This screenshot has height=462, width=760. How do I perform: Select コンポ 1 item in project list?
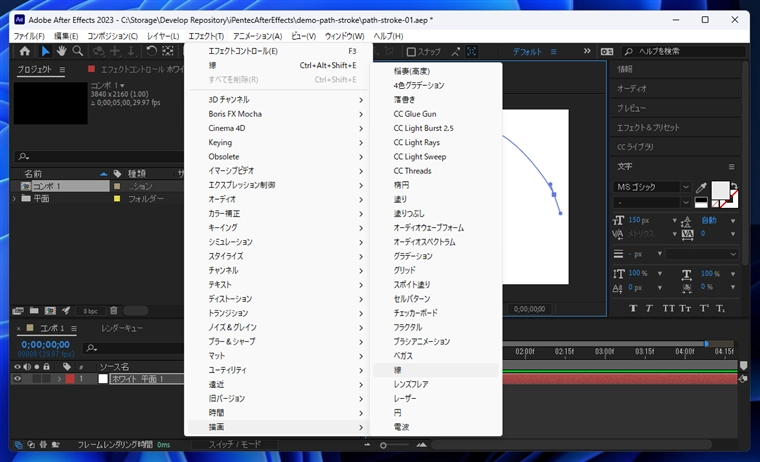65,187
